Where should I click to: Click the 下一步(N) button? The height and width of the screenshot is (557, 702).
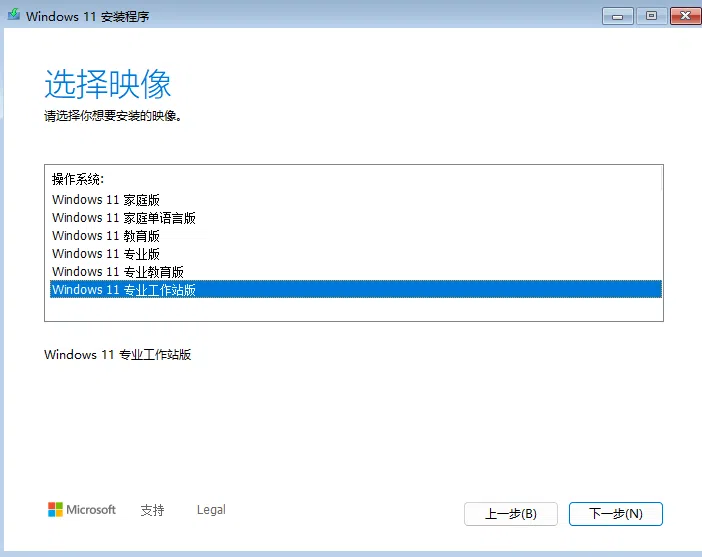pos(616,514)
